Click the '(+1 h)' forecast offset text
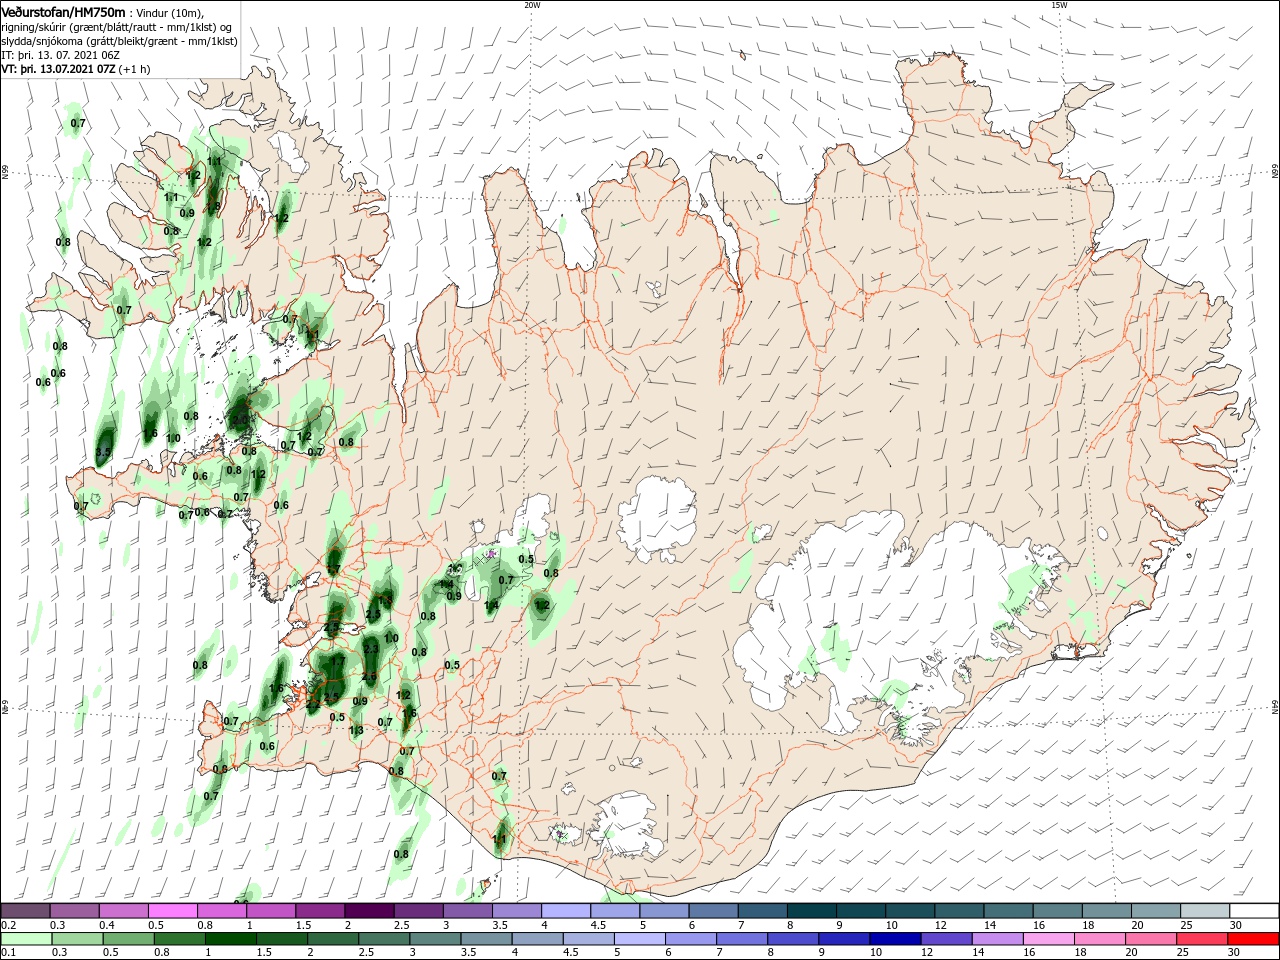The height and width of the screenshot is (960, 1280). pos(135,69)
